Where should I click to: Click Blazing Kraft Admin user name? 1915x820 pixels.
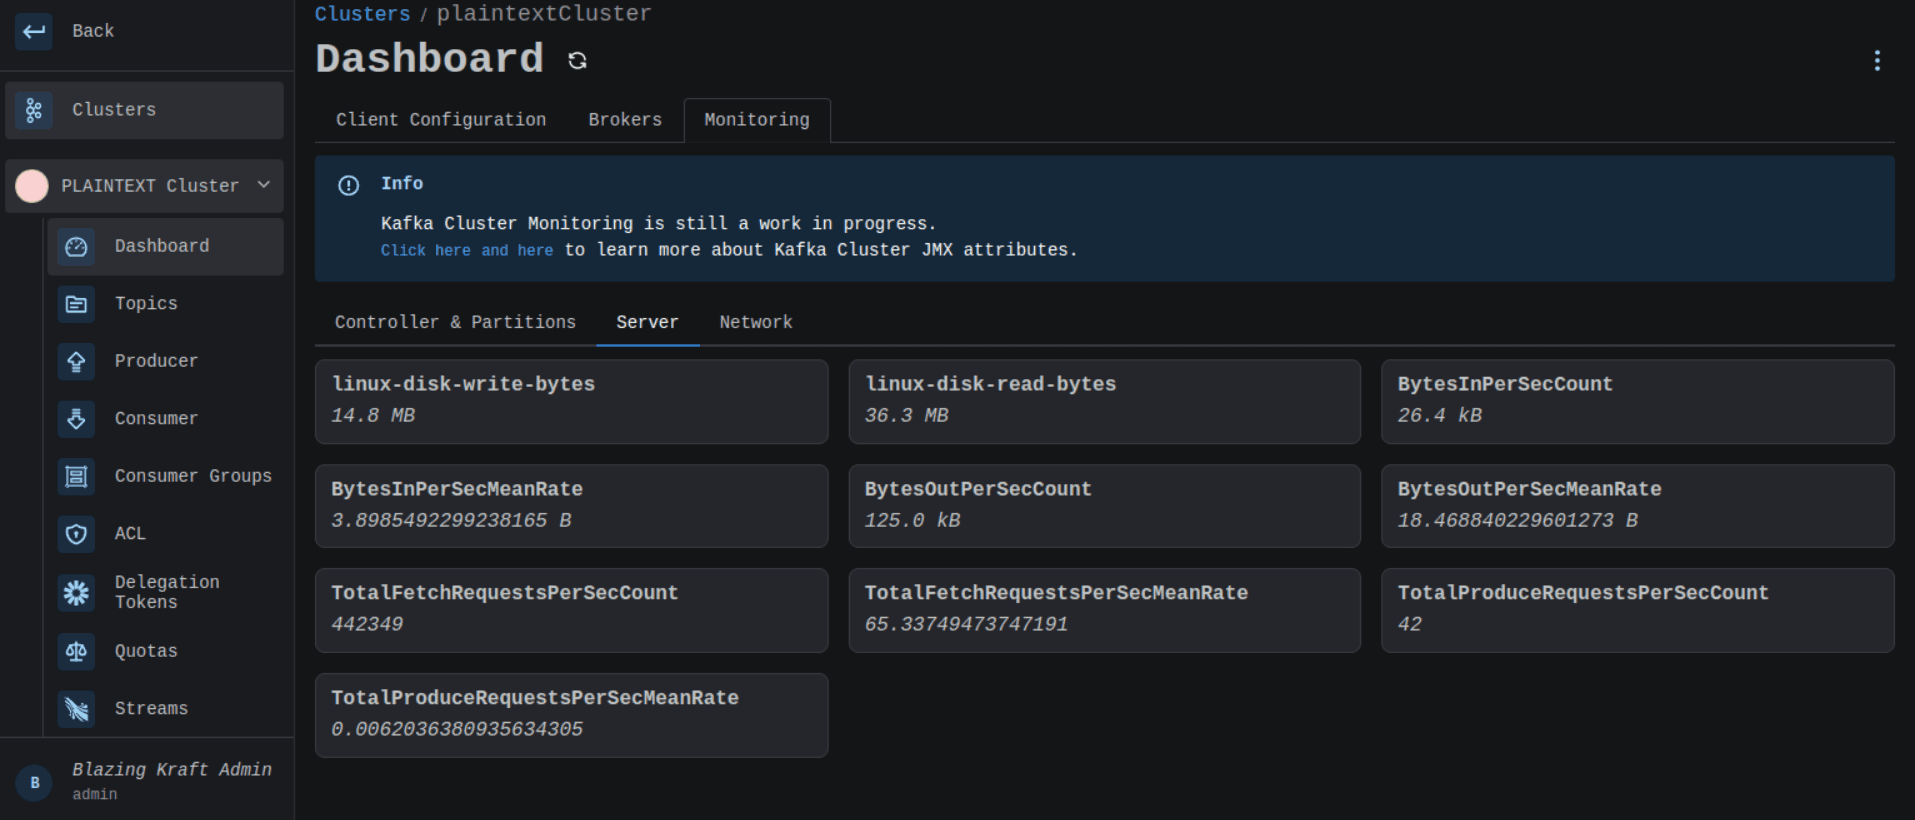click(x=172, y=769)
